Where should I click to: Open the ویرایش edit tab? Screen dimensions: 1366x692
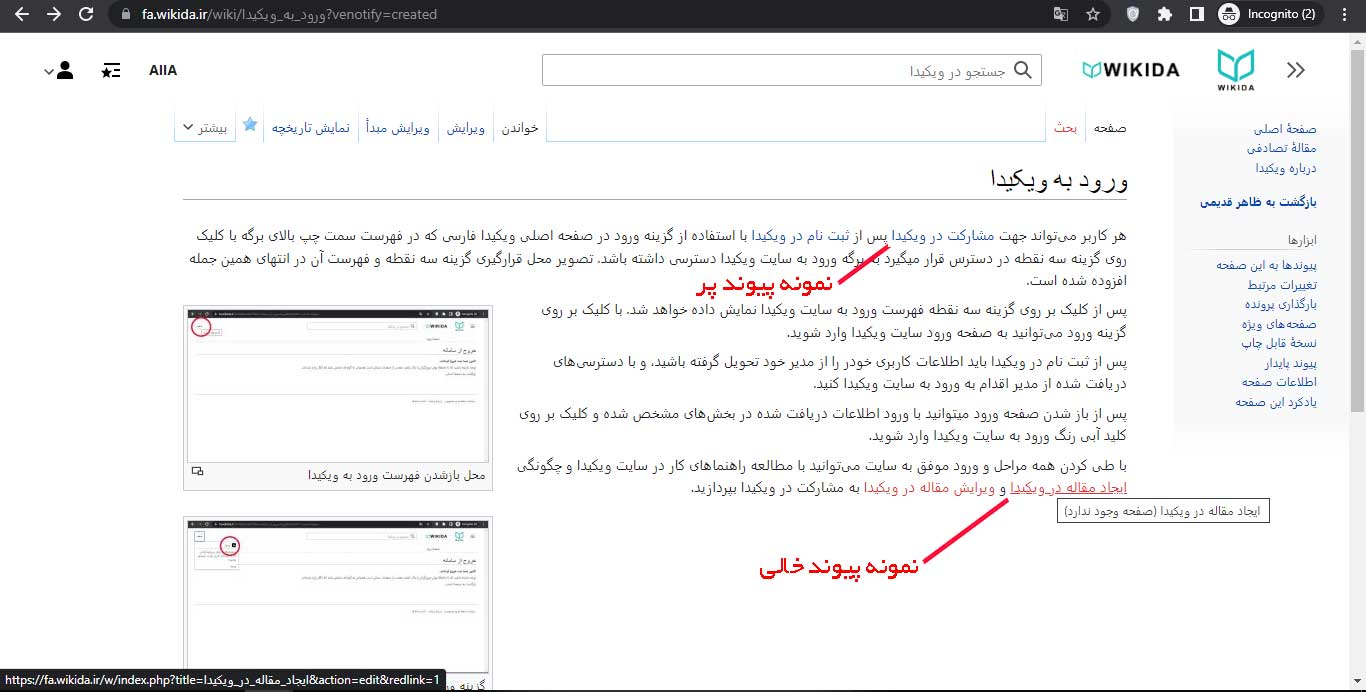(x=465, y=128)
